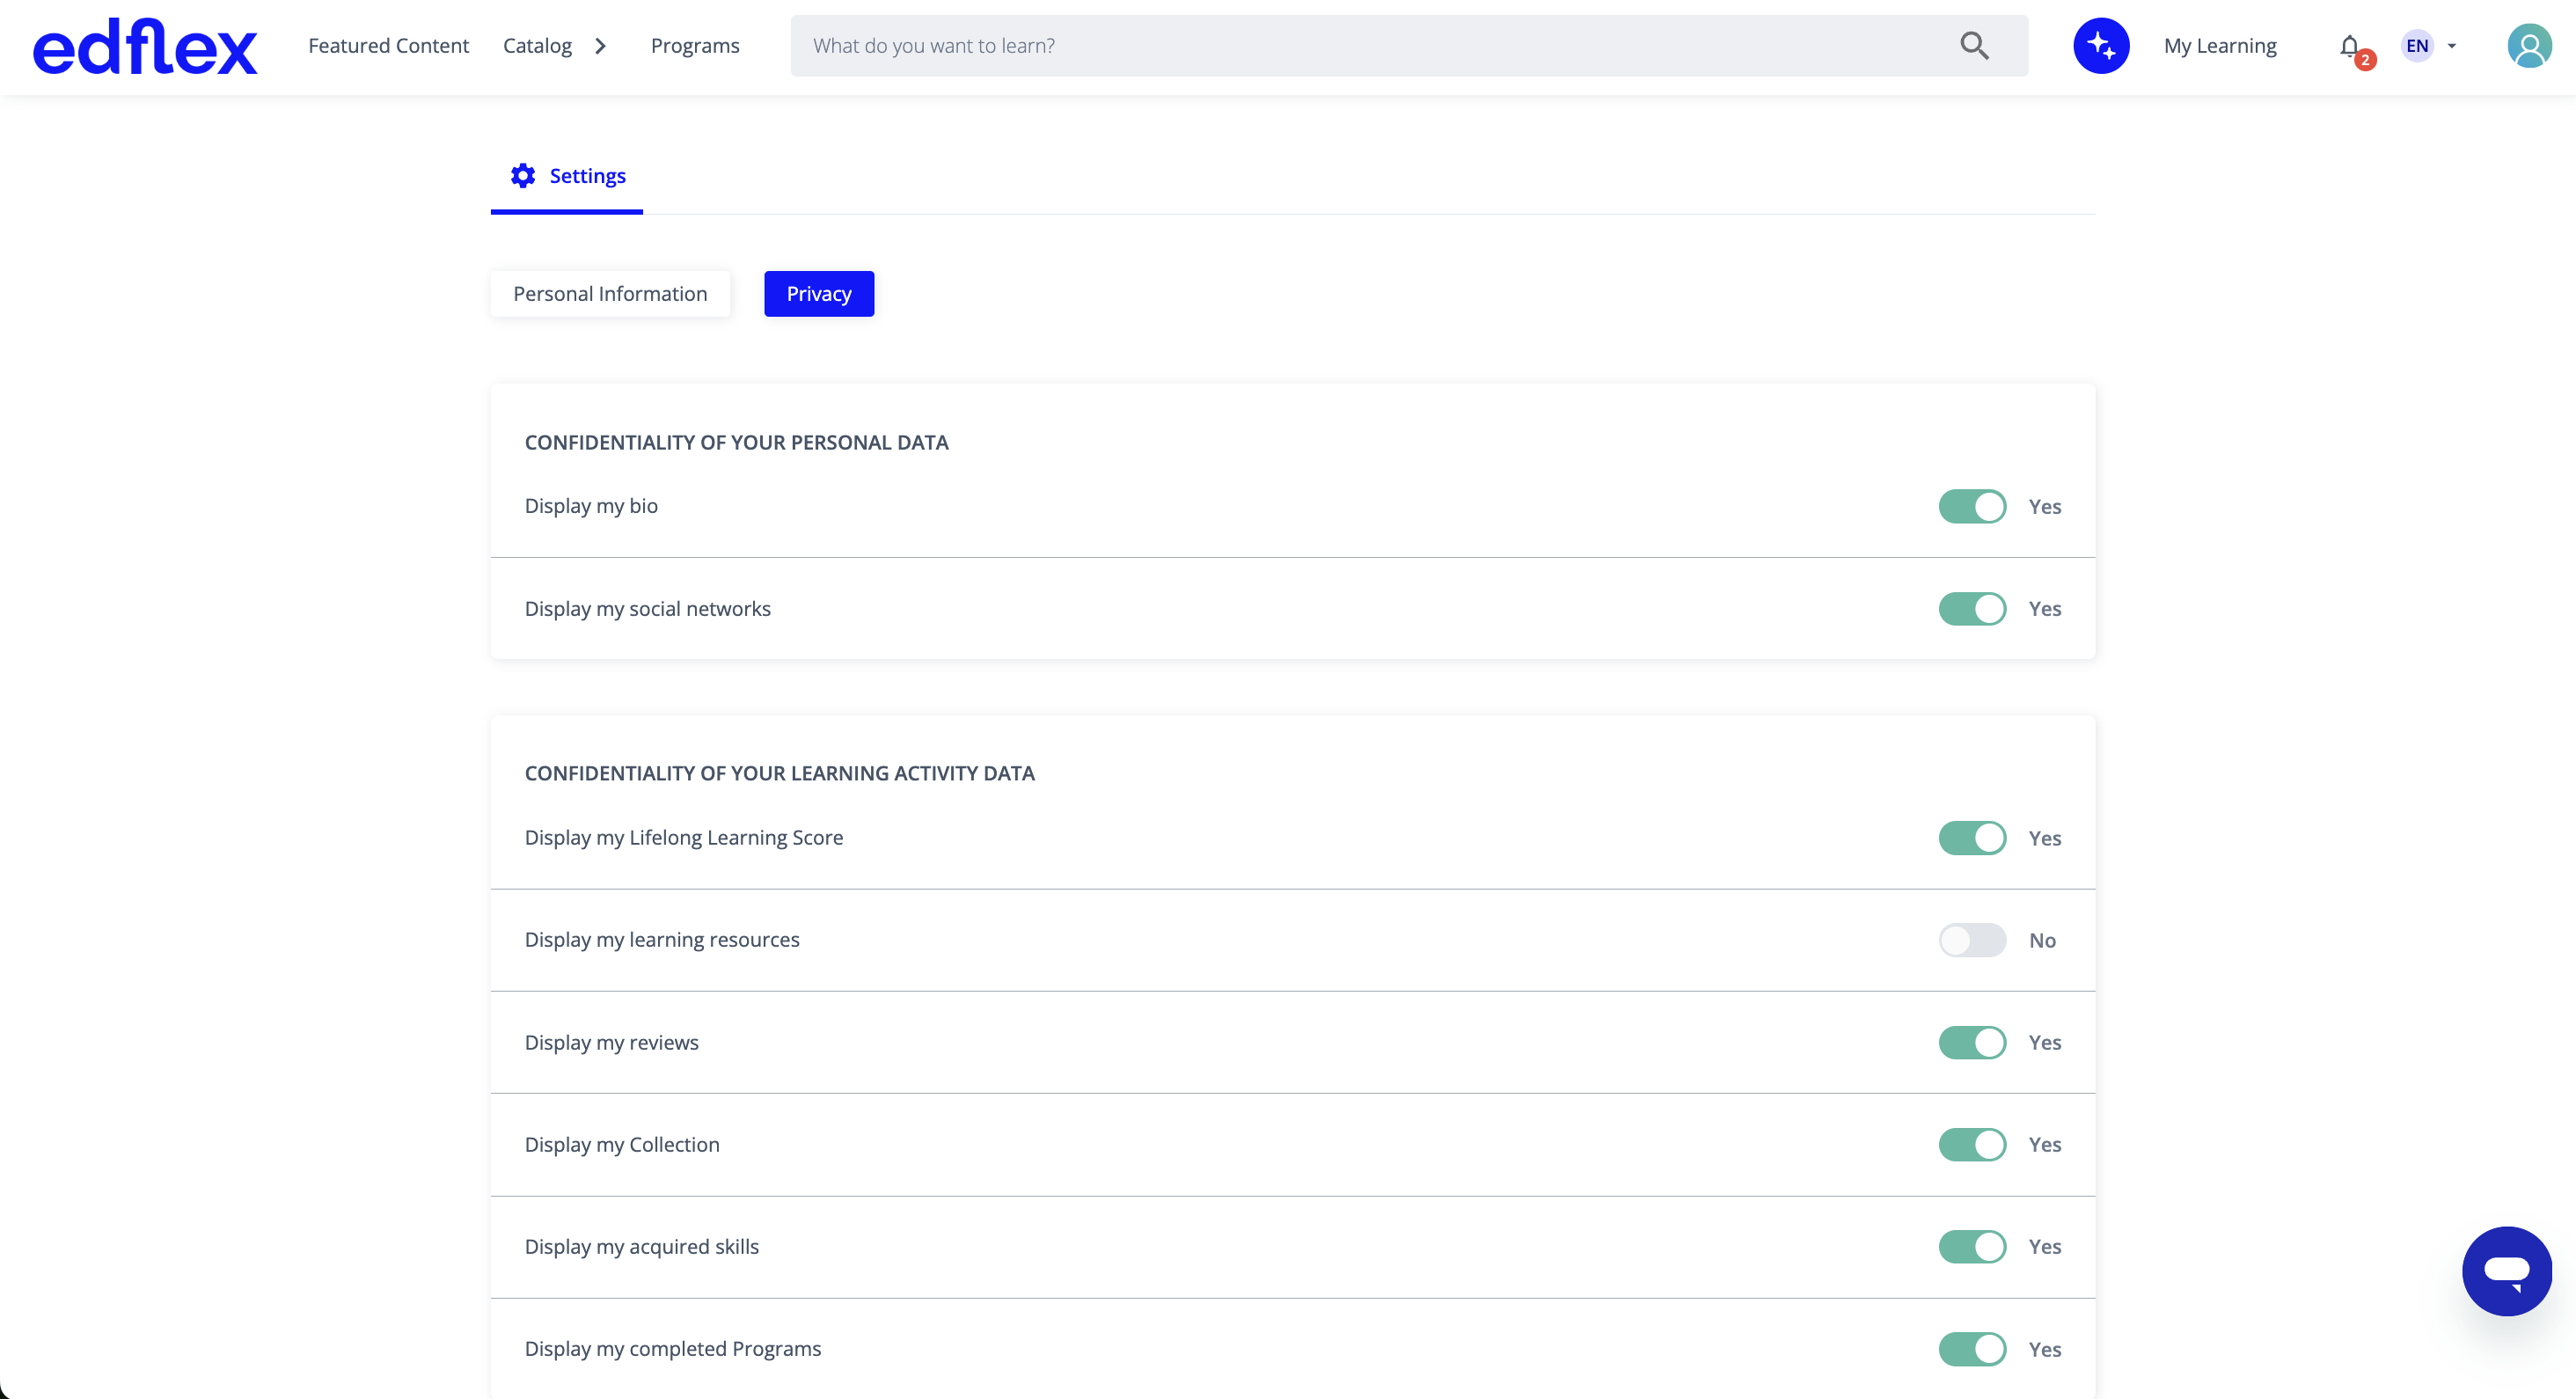Open the notifications bell
2576x1399 pixels.
(2350, 46)
